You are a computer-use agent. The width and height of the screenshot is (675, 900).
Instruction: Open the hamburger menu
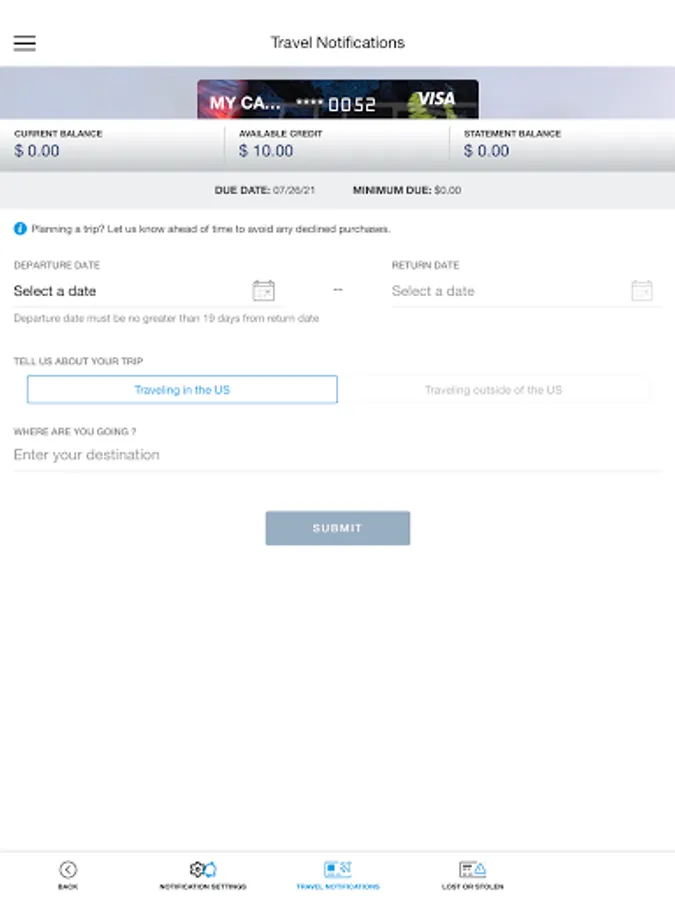click(25, 43)
